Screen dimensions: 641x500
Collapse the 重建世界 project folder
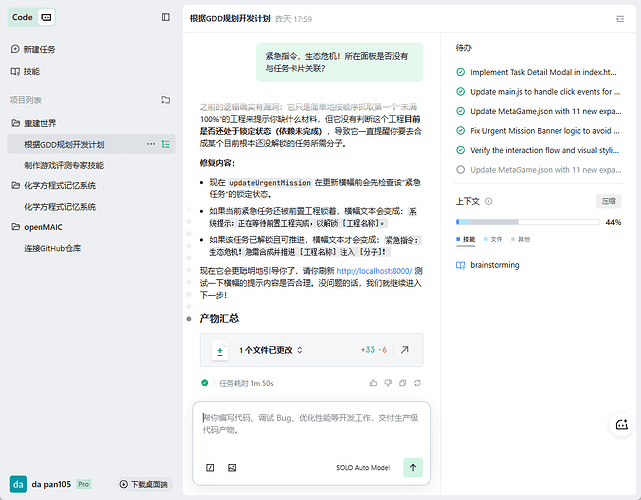click(x=16, y=123)
